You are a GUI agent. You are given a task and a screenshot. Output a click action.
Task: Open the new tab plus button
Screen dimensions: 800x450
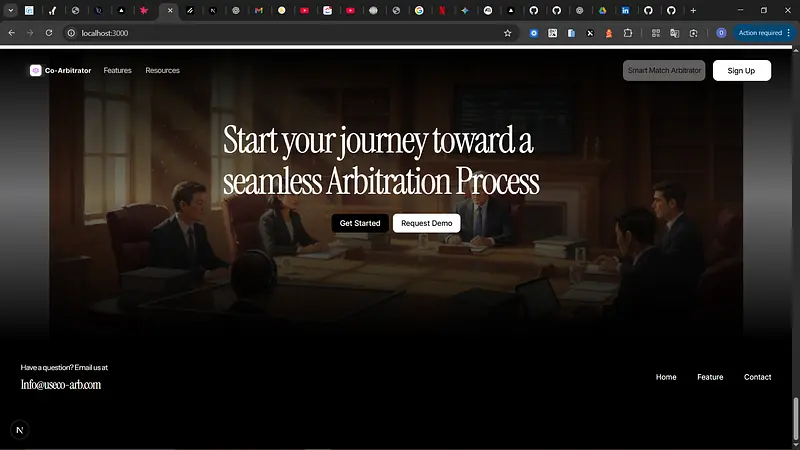pos(693,10)
